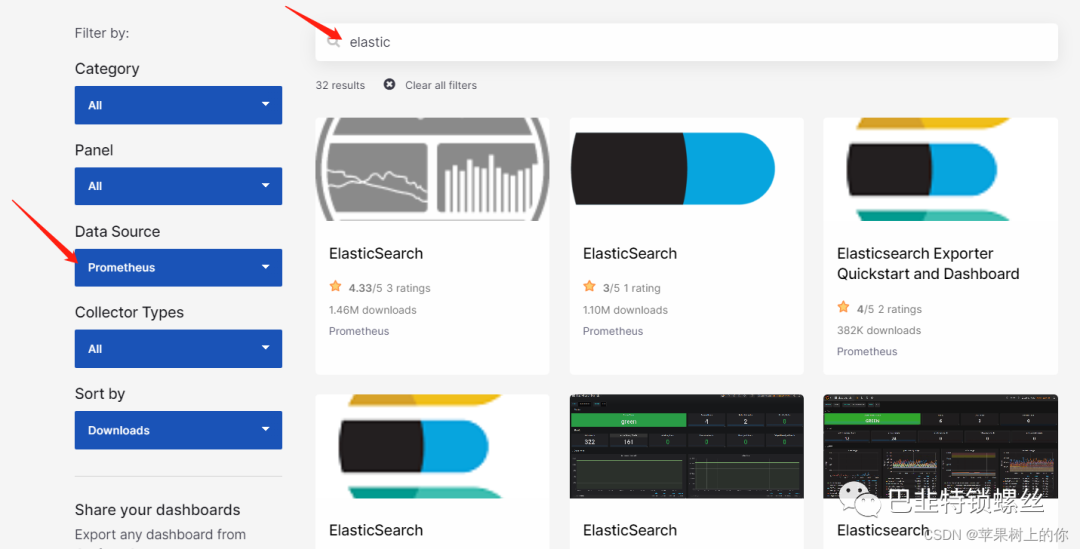
Task: Click the Prometheus label under 382K downloads
Action: (x=867, y=351)
